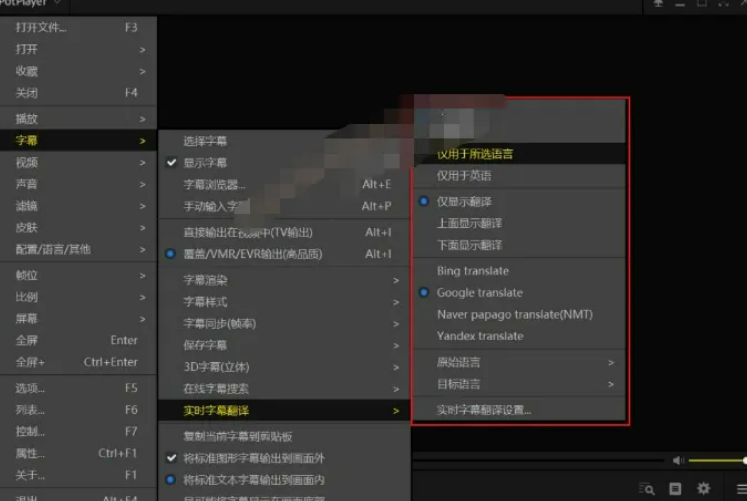Image resolution: width=747 pixels, height=501 pixels.
Task: Click 全屏 menu entry
Action: [78, 341]
